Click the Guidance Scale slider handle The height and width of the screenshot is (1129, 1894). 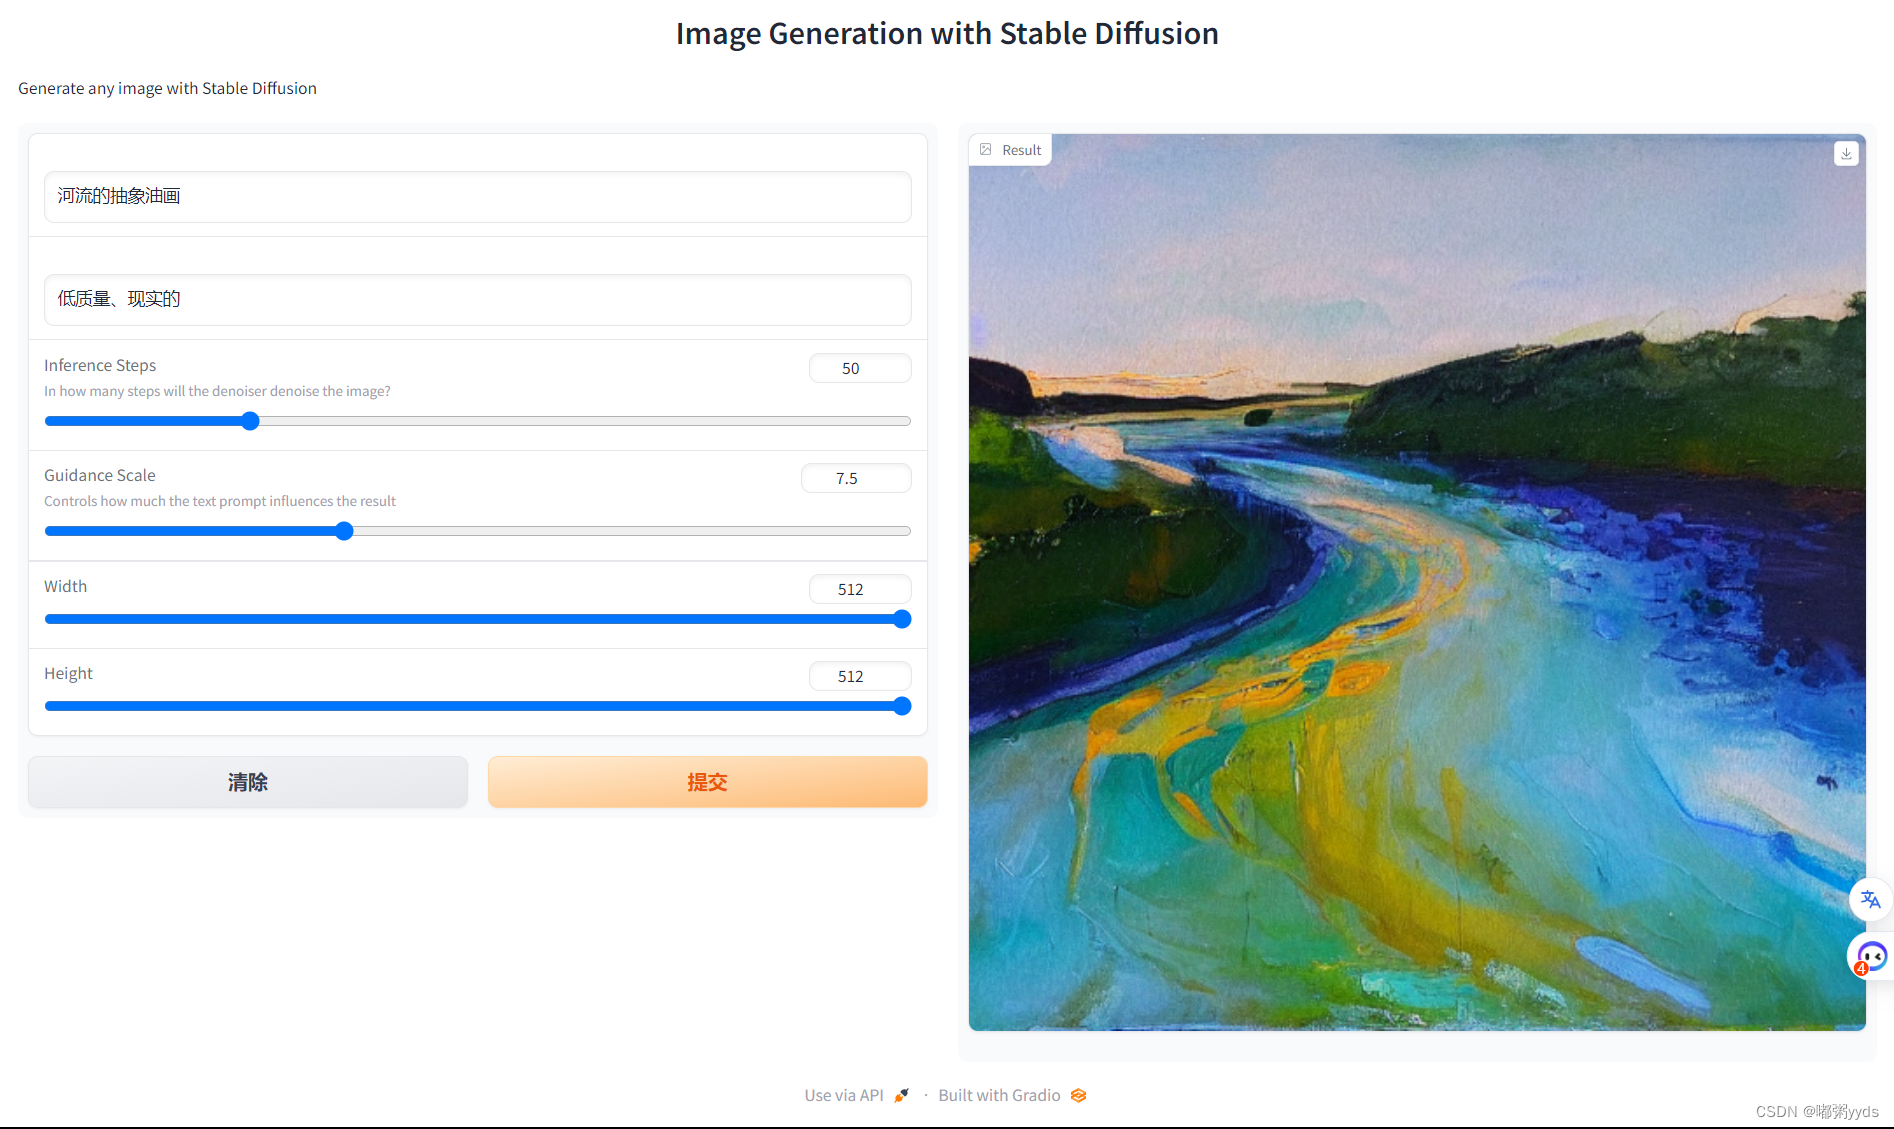[x=344, y=531]
